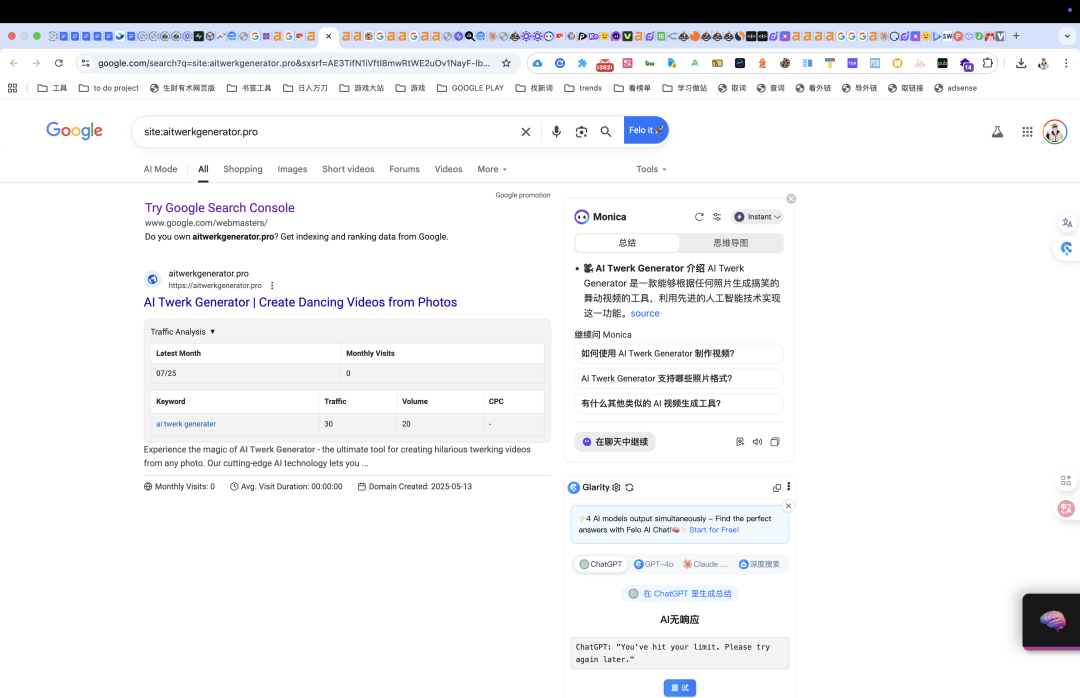The width and height of the screenshot is (1080, 698).
Task: Open brain floating widget thumbnail
Action: (1052, 621)
